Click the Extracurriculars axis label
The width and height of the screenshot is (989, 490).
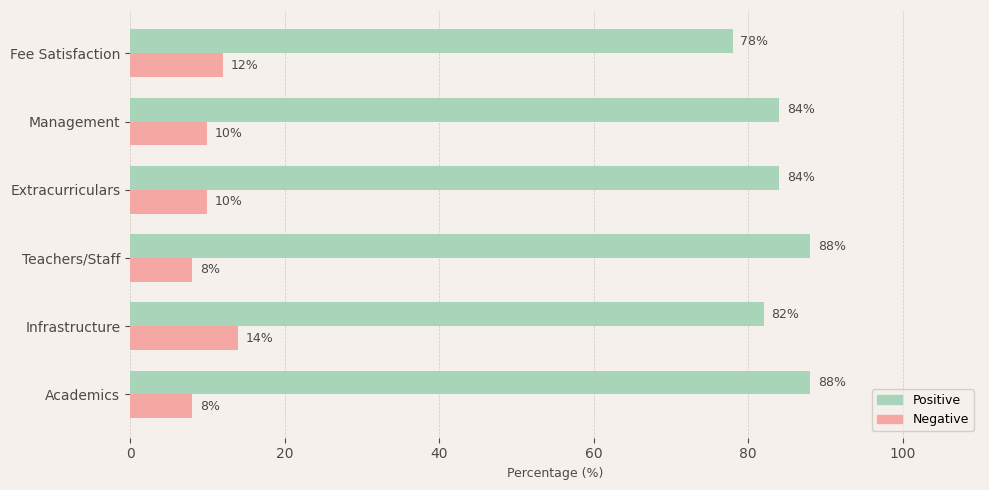point(65,190)
